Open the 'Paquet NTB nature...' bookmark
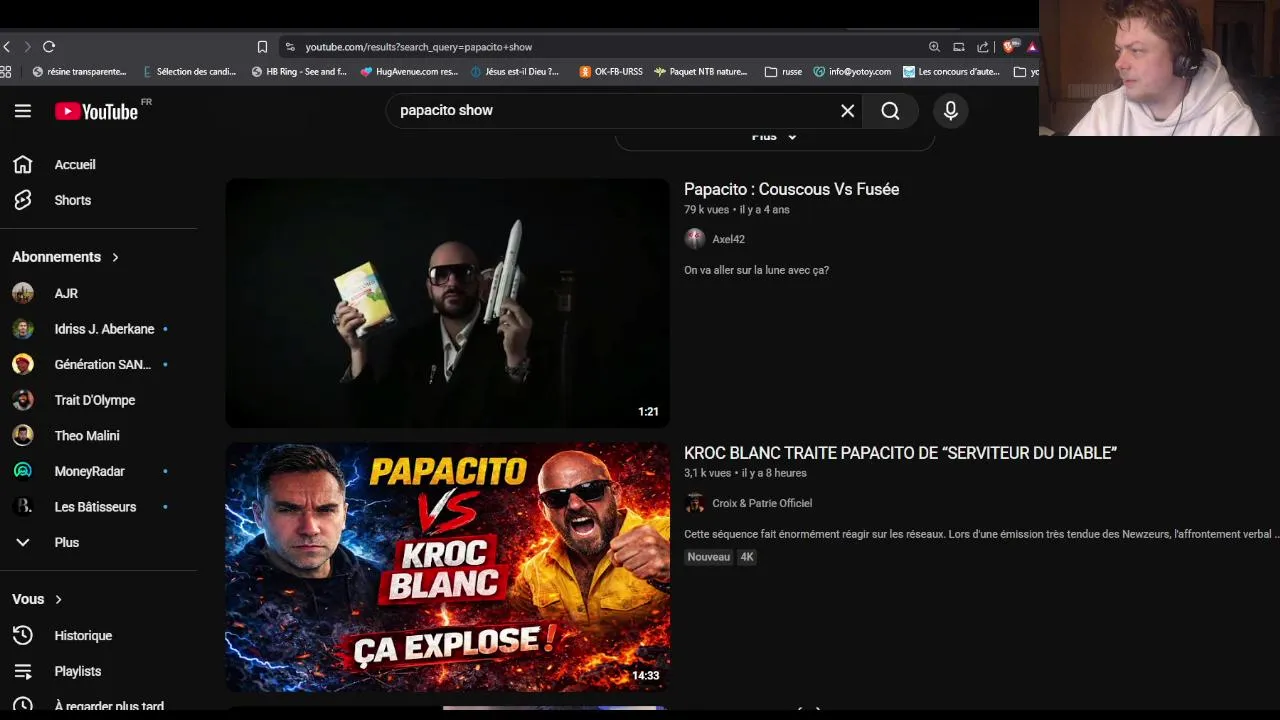Viewport: 1280px width, 720px height. [701, 72]
